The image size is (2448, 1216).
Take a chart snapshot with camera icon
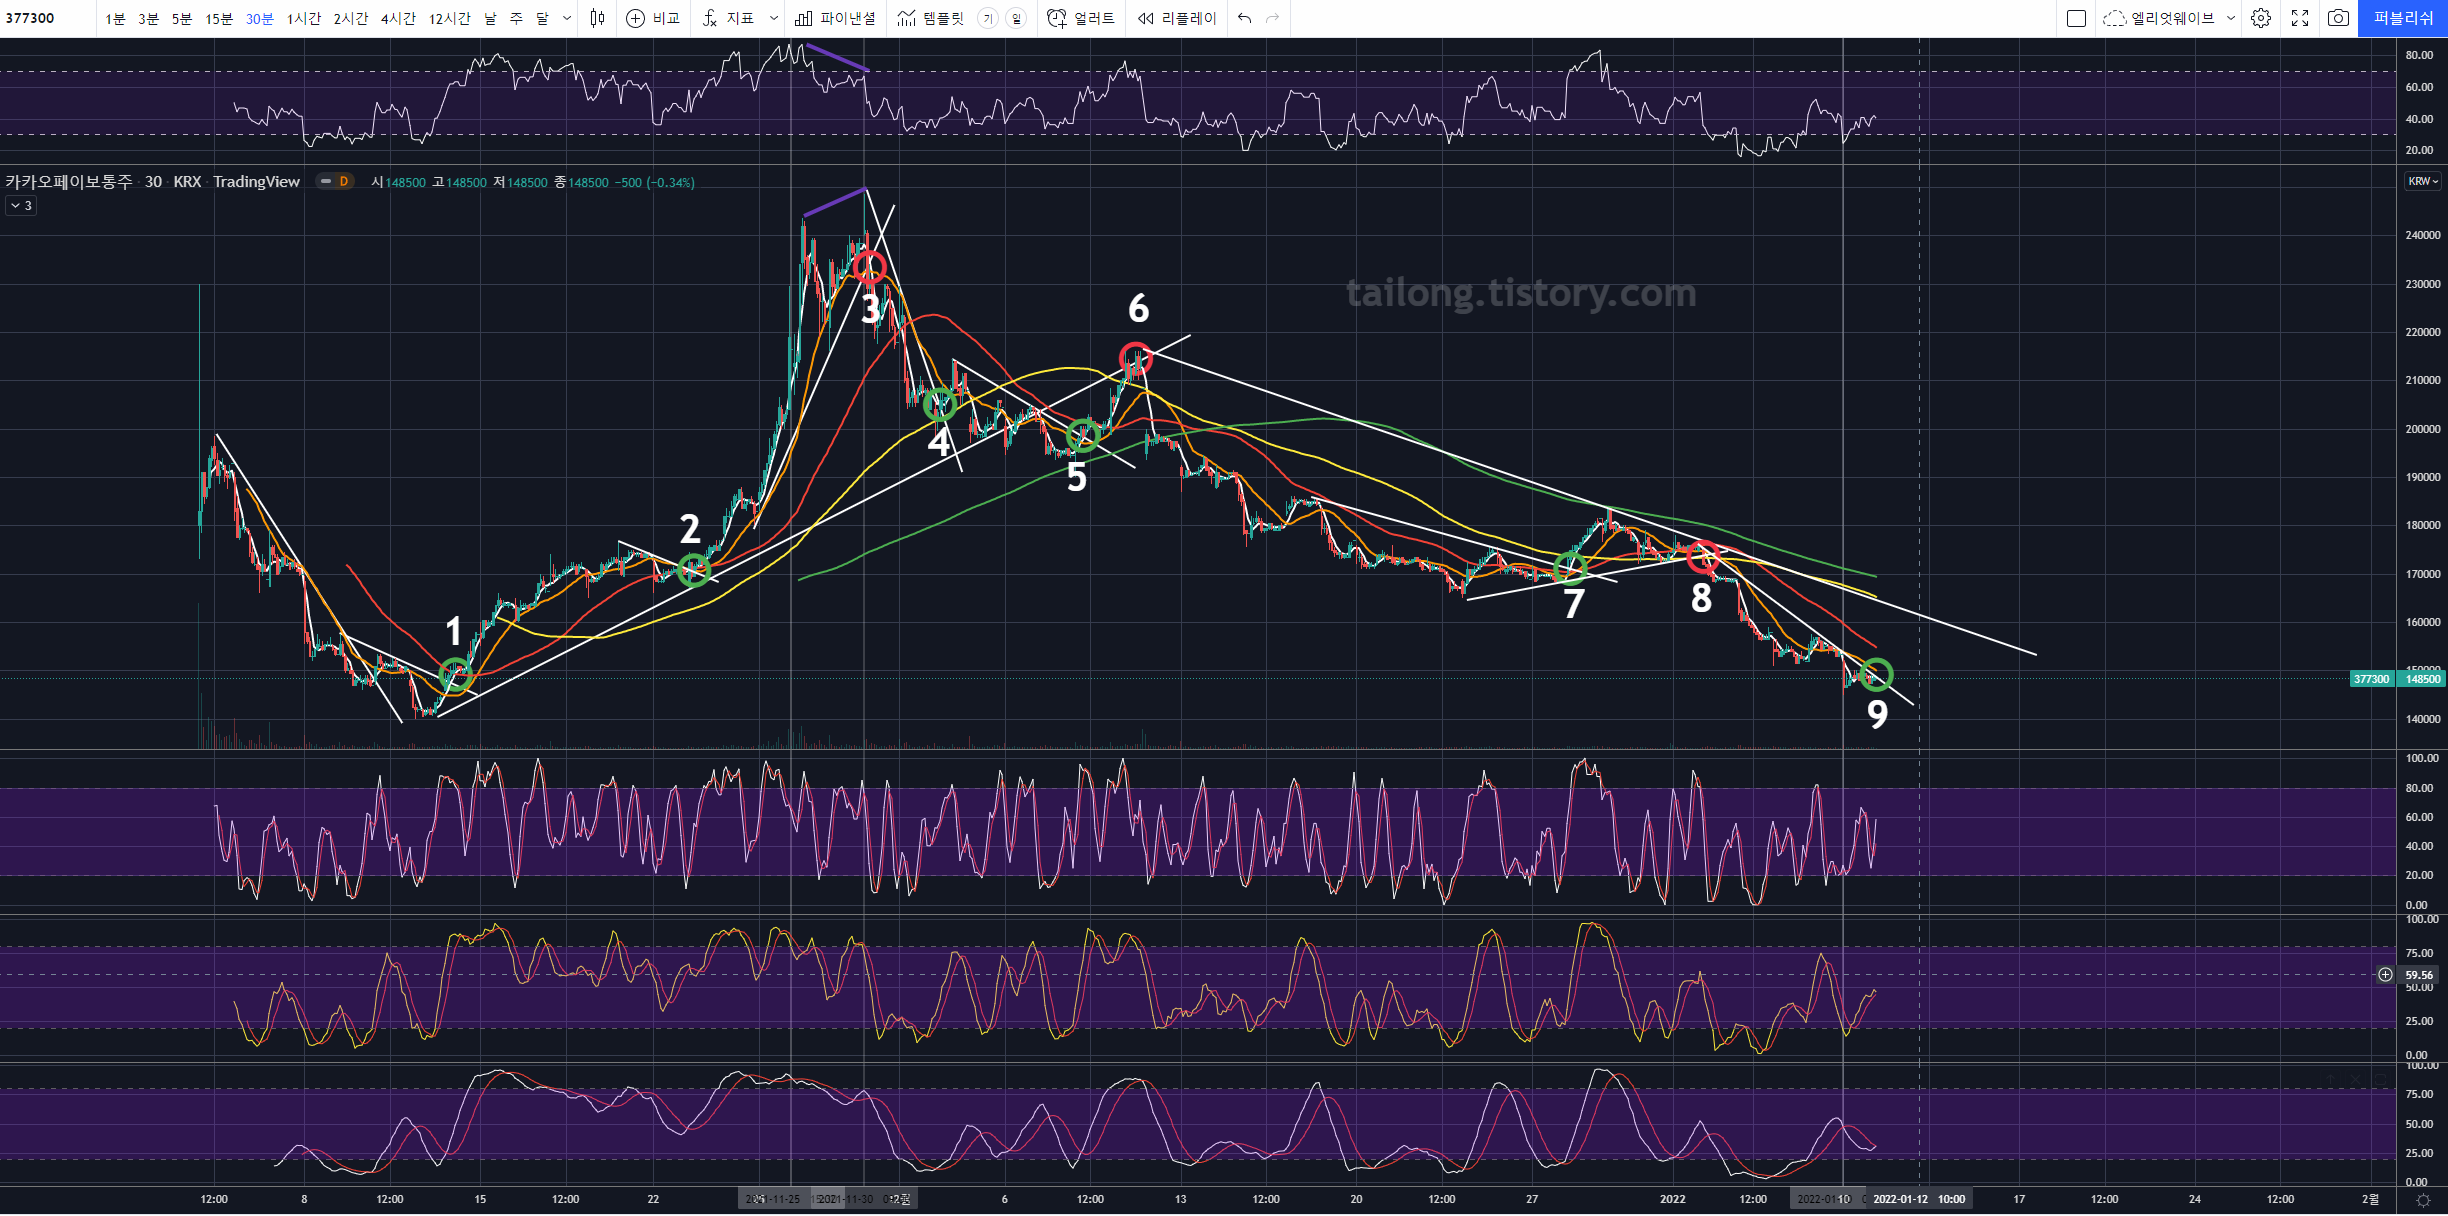2338,18
